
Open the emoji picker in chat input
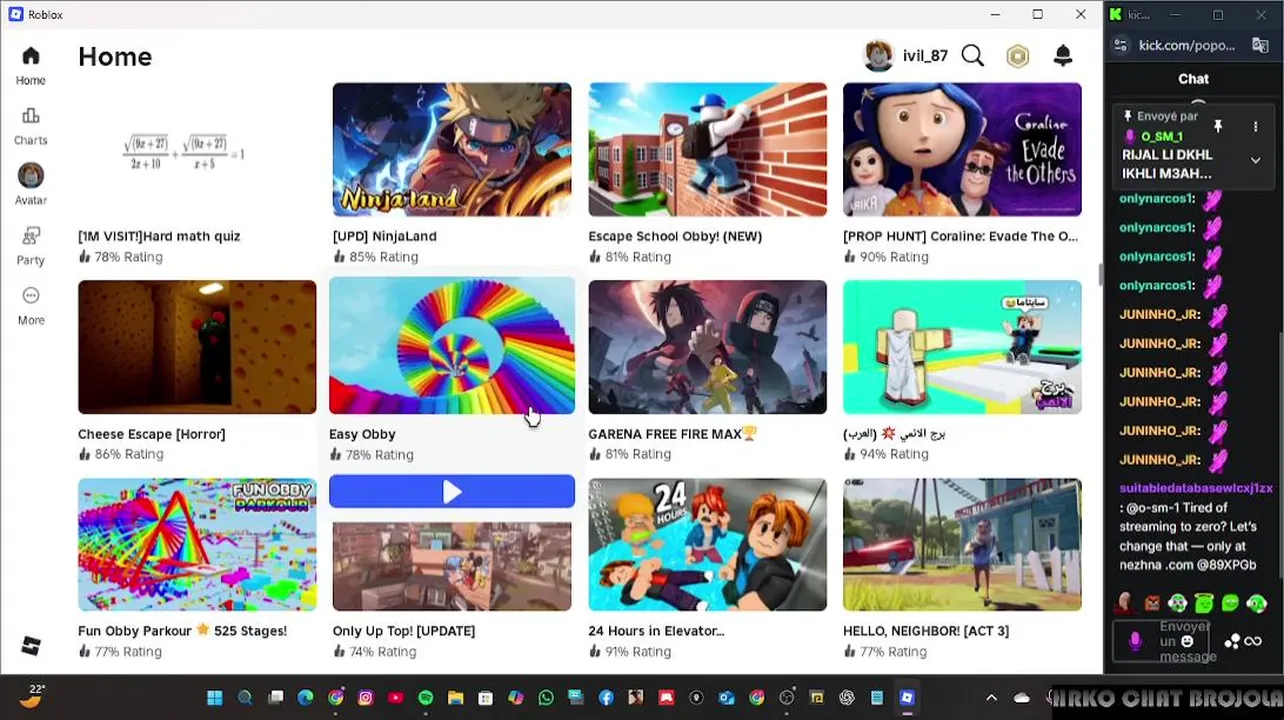pos(1188,641)
